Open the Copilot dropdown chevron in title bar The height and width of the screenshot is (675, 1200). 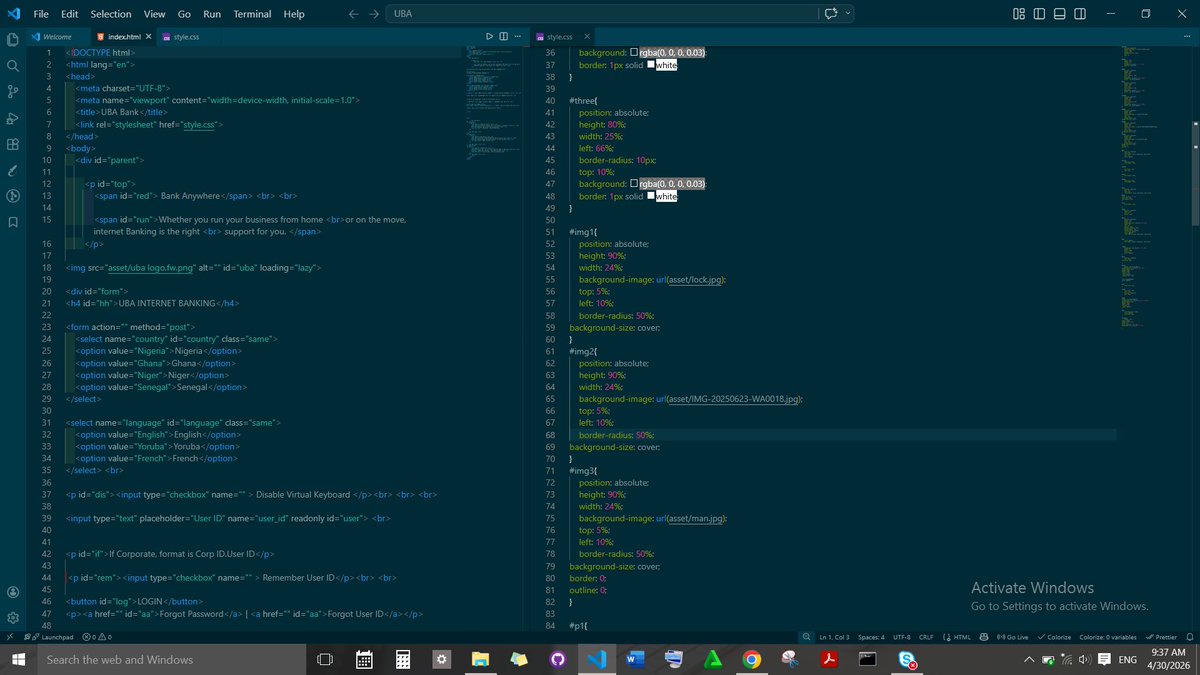pyautogui.click(x=848, y=14)
